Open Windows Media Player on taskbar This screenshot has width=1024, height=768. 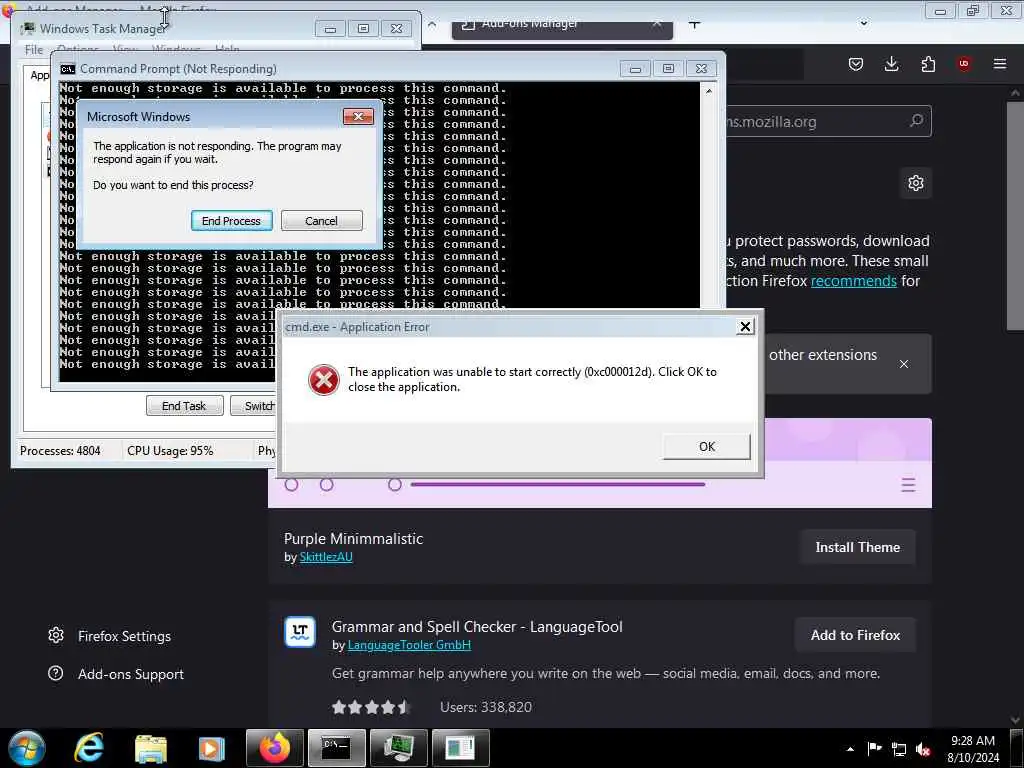click(x=211, y=748)
